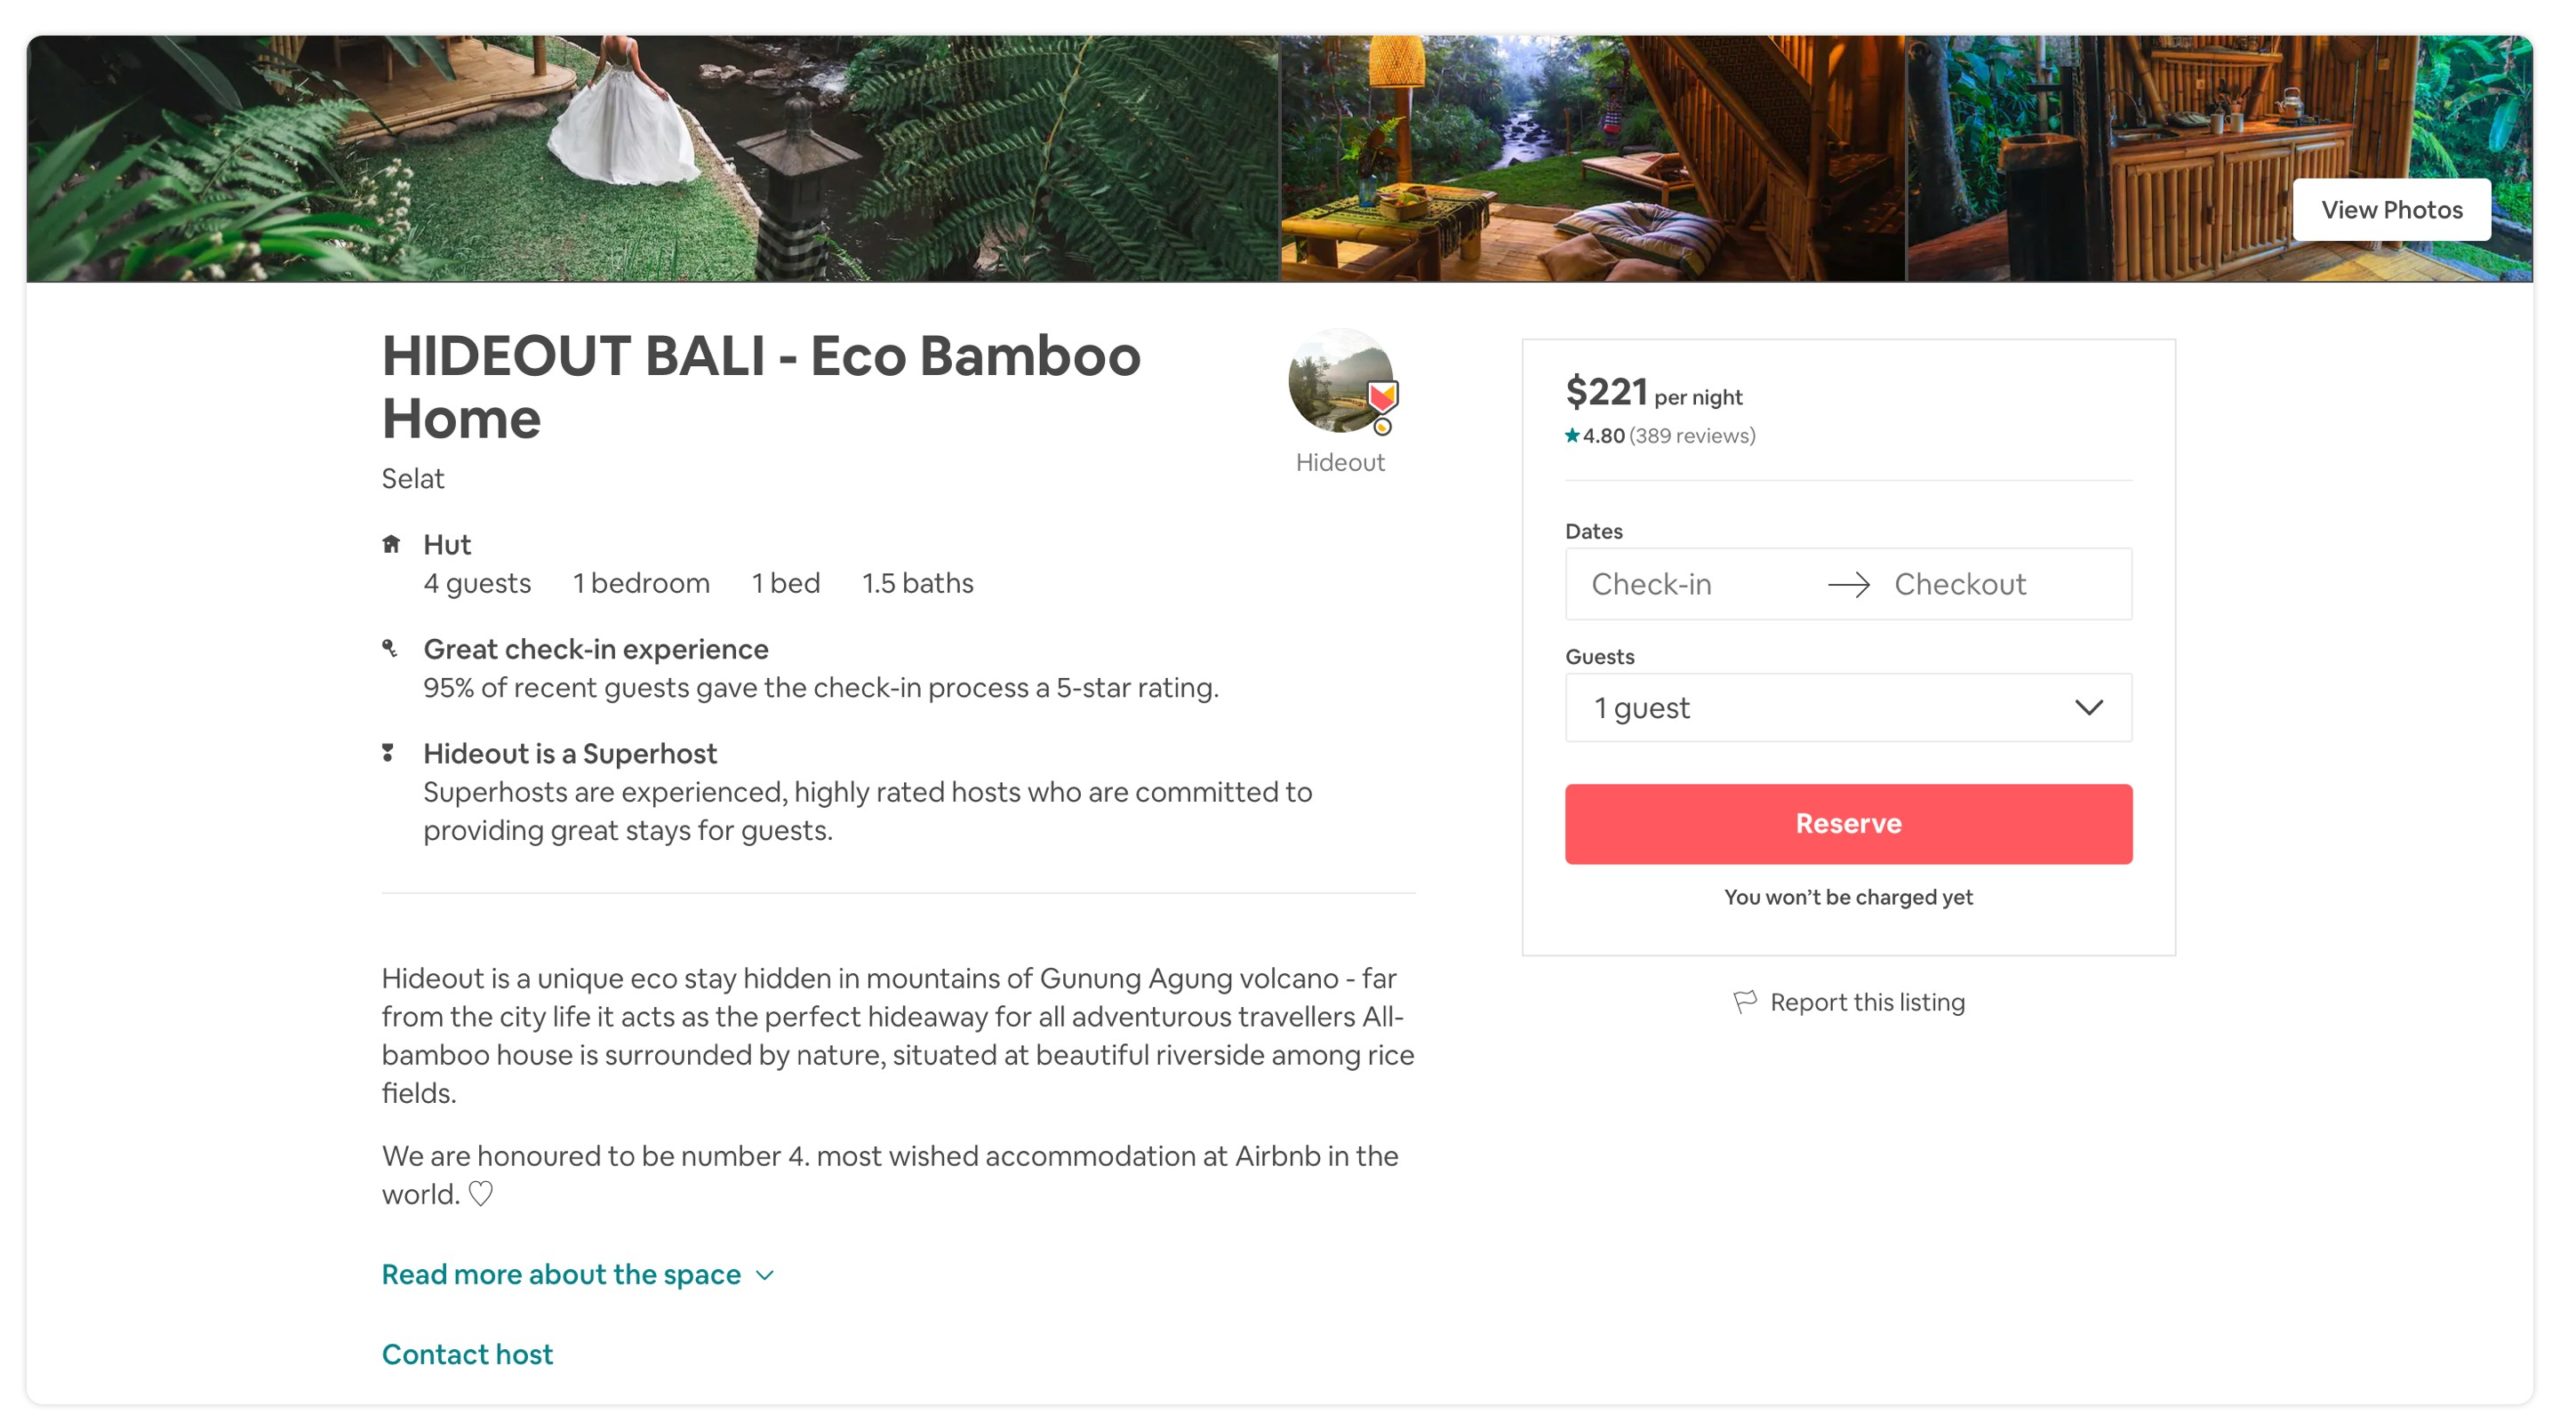This screenshot has width=2560, height=1422.
Task: Open the guests dropdown chevron
Action: click(2089, 707)
